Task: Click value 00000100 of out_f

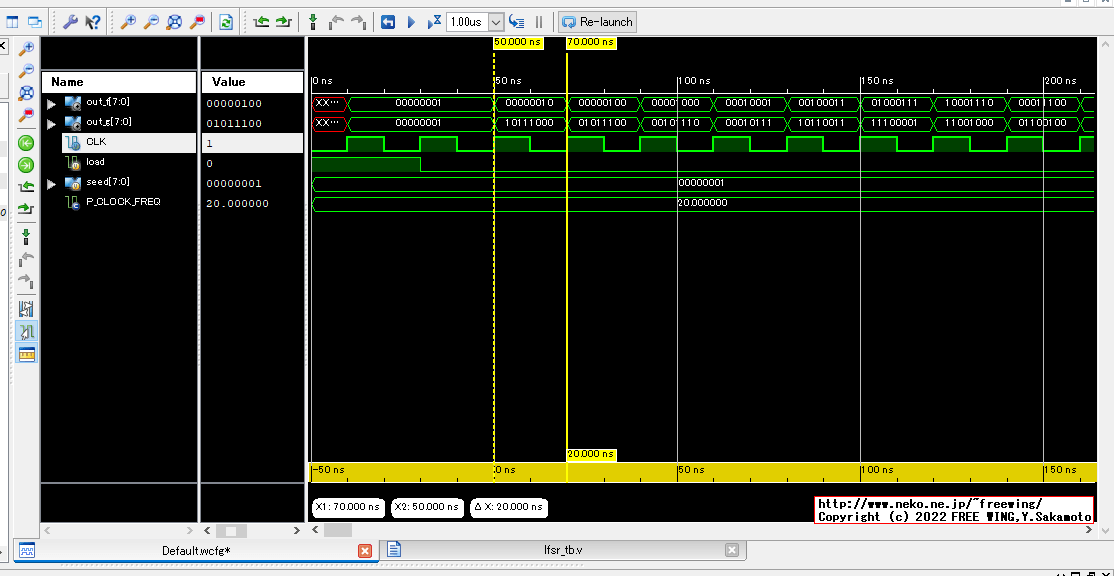Action: click(234, 104)
